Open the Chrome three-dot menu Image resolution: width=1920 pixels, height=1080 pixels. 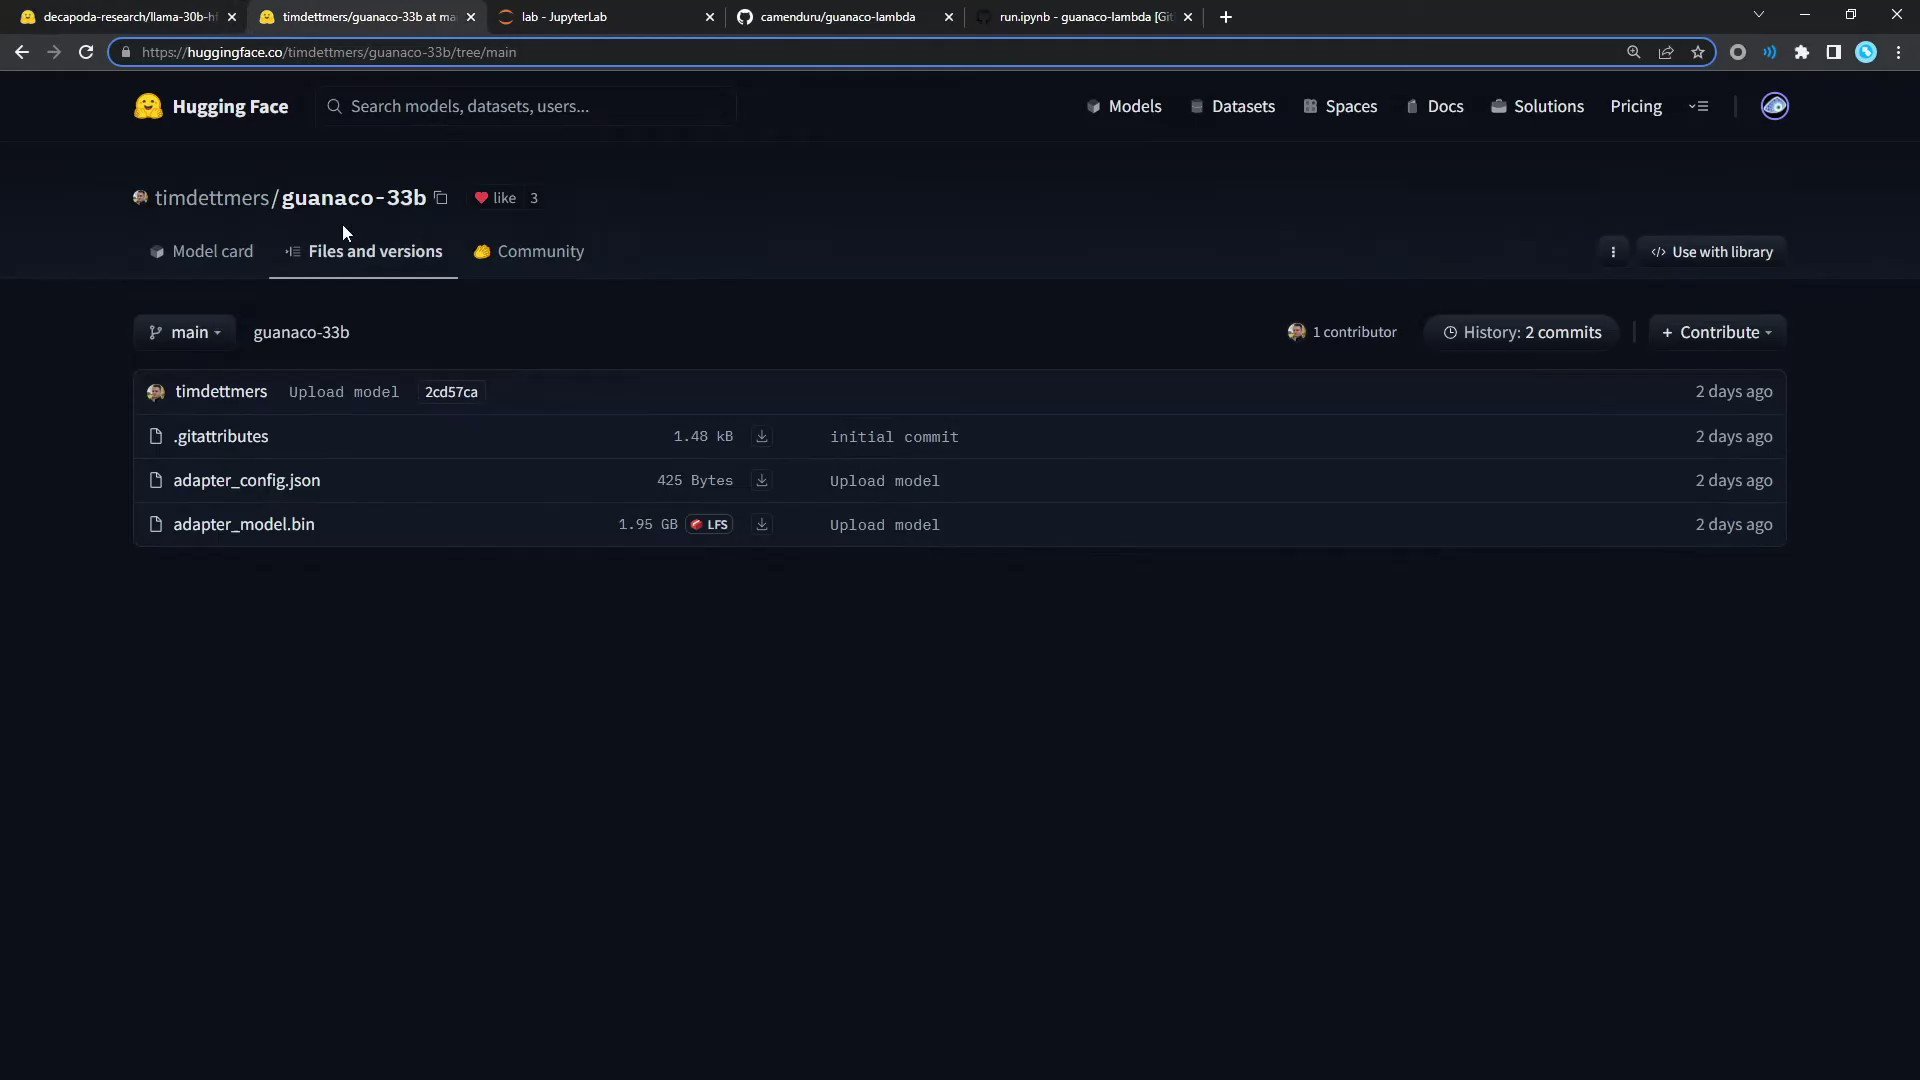point(1898,52)
